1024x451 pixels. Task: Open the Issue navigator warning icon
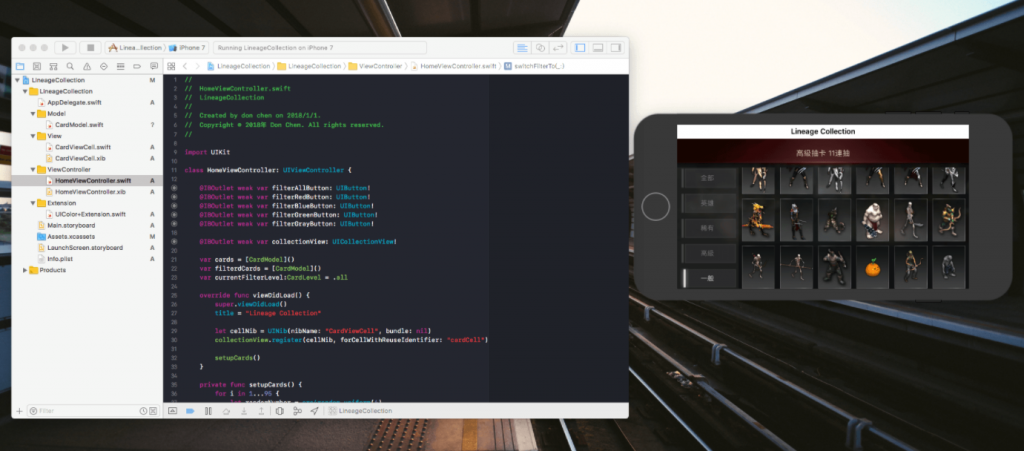(x=87, y=67)
